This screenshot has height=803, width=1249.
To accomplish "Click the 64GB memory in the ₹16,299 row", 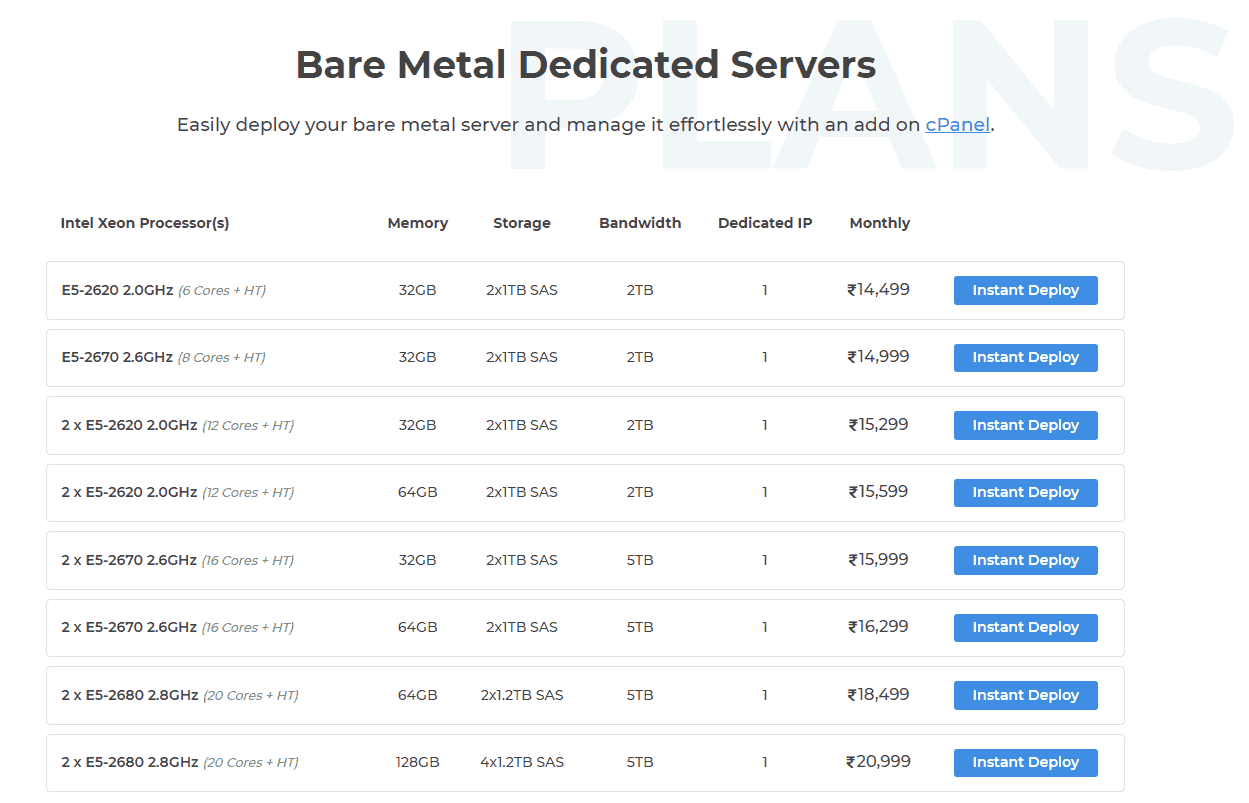I will click(418, 627).
